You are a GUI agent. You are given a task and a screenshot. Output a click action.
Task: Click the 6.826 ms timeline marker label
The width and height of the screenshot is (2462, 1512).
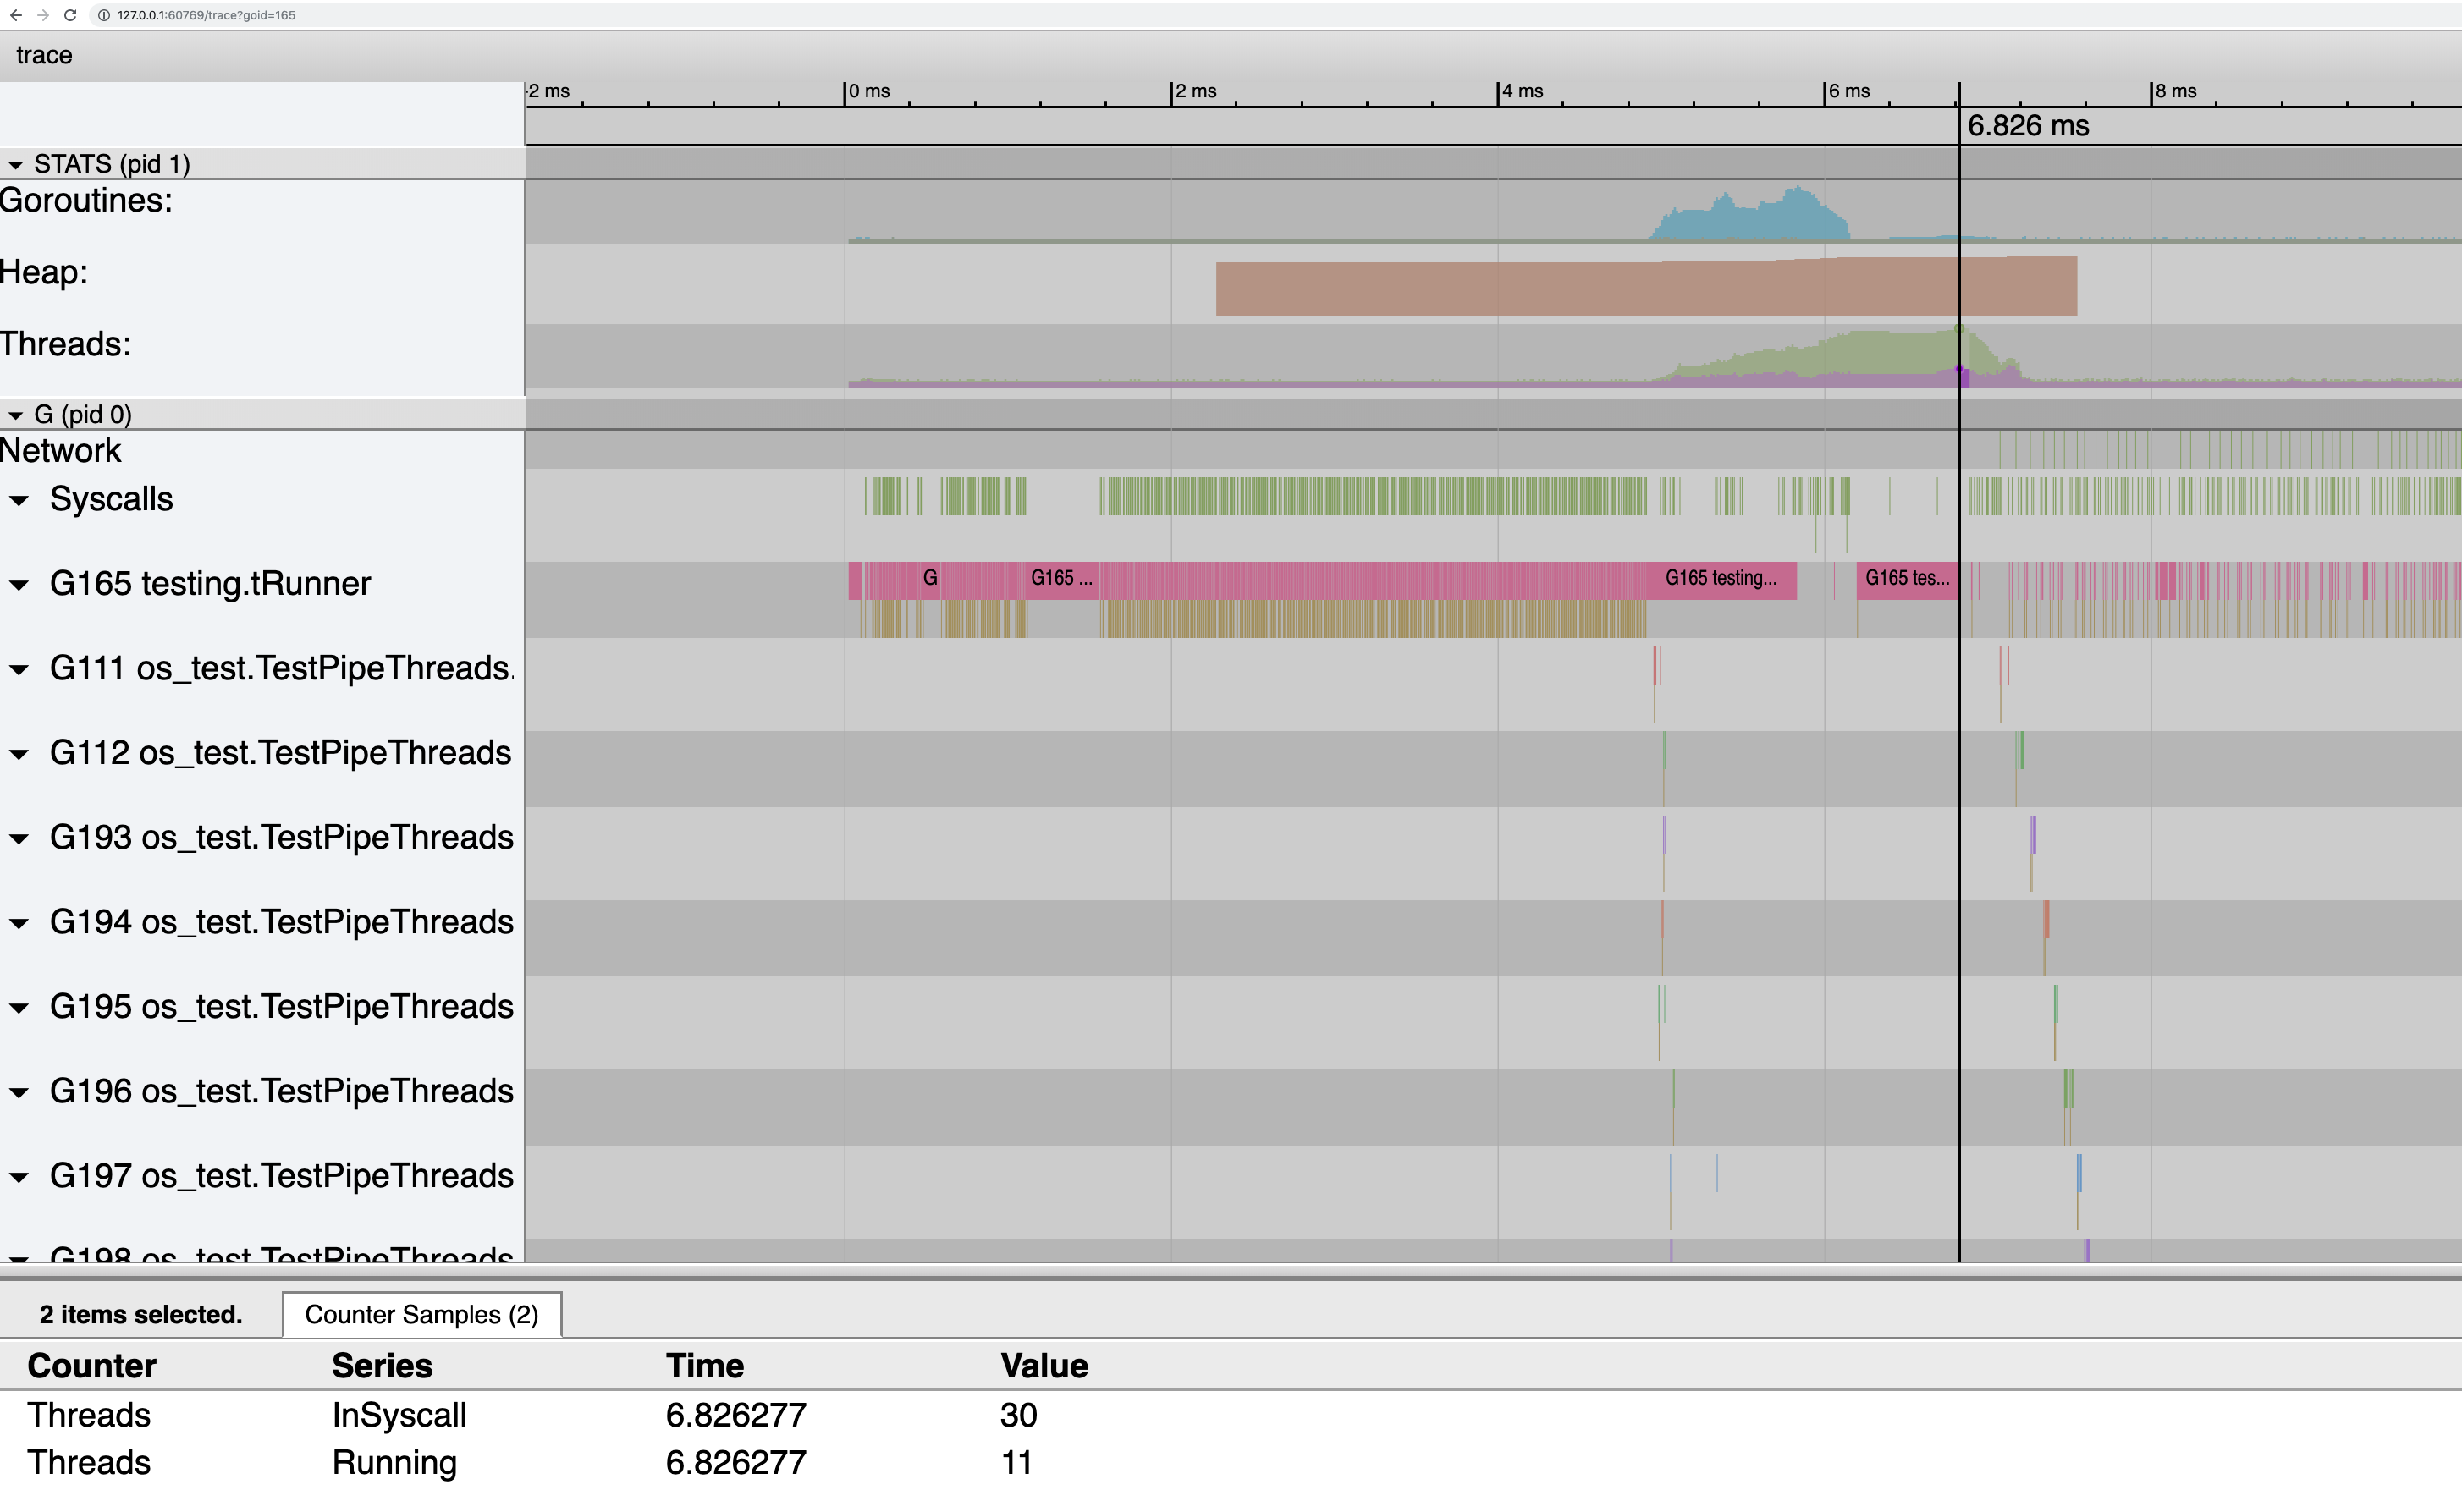pyautogui.click(x=2027, y=126)
